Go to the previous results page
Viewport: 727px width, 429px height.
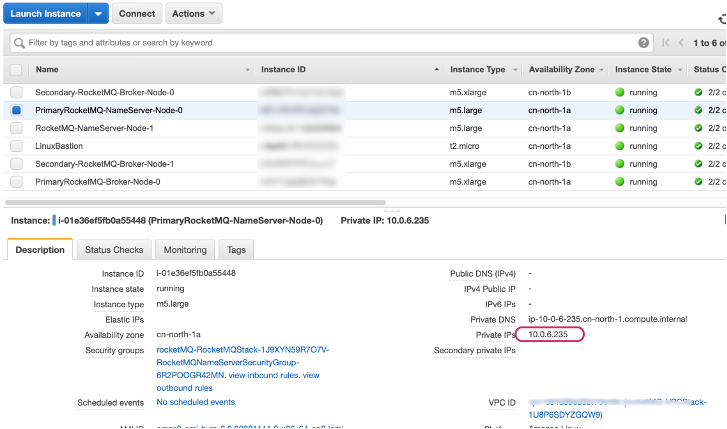(681, 43)
